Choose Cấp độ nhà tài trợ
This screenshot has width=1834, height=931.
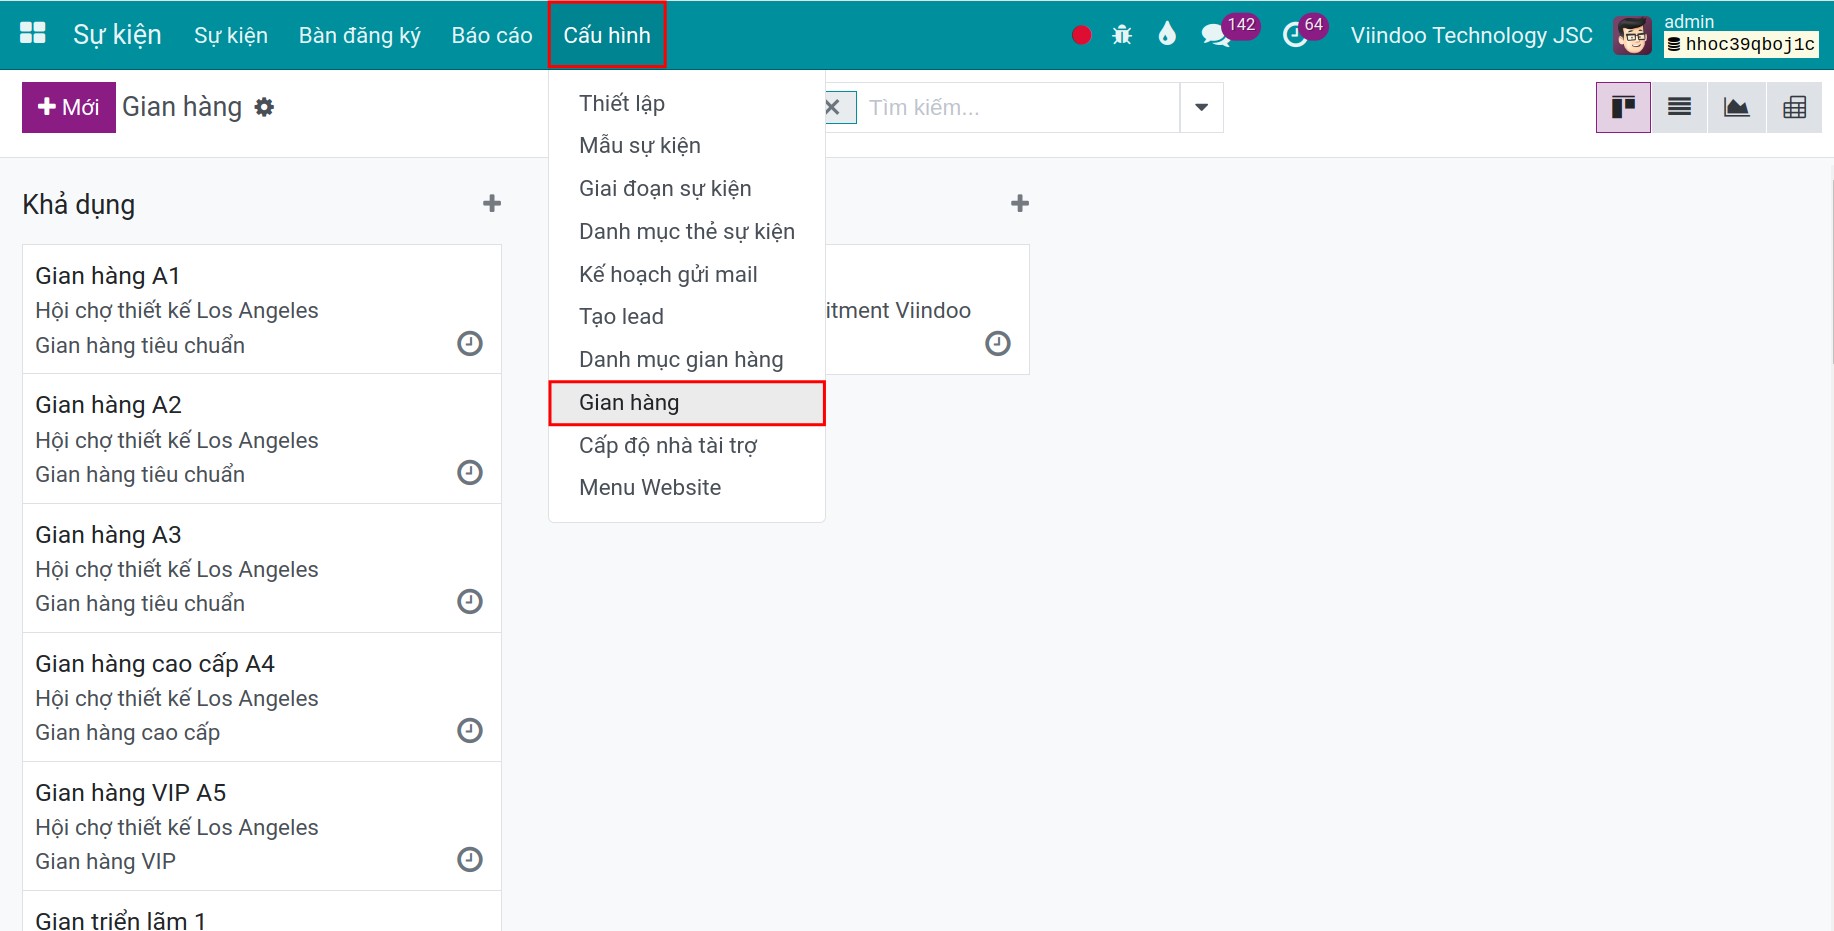point(687,446)
